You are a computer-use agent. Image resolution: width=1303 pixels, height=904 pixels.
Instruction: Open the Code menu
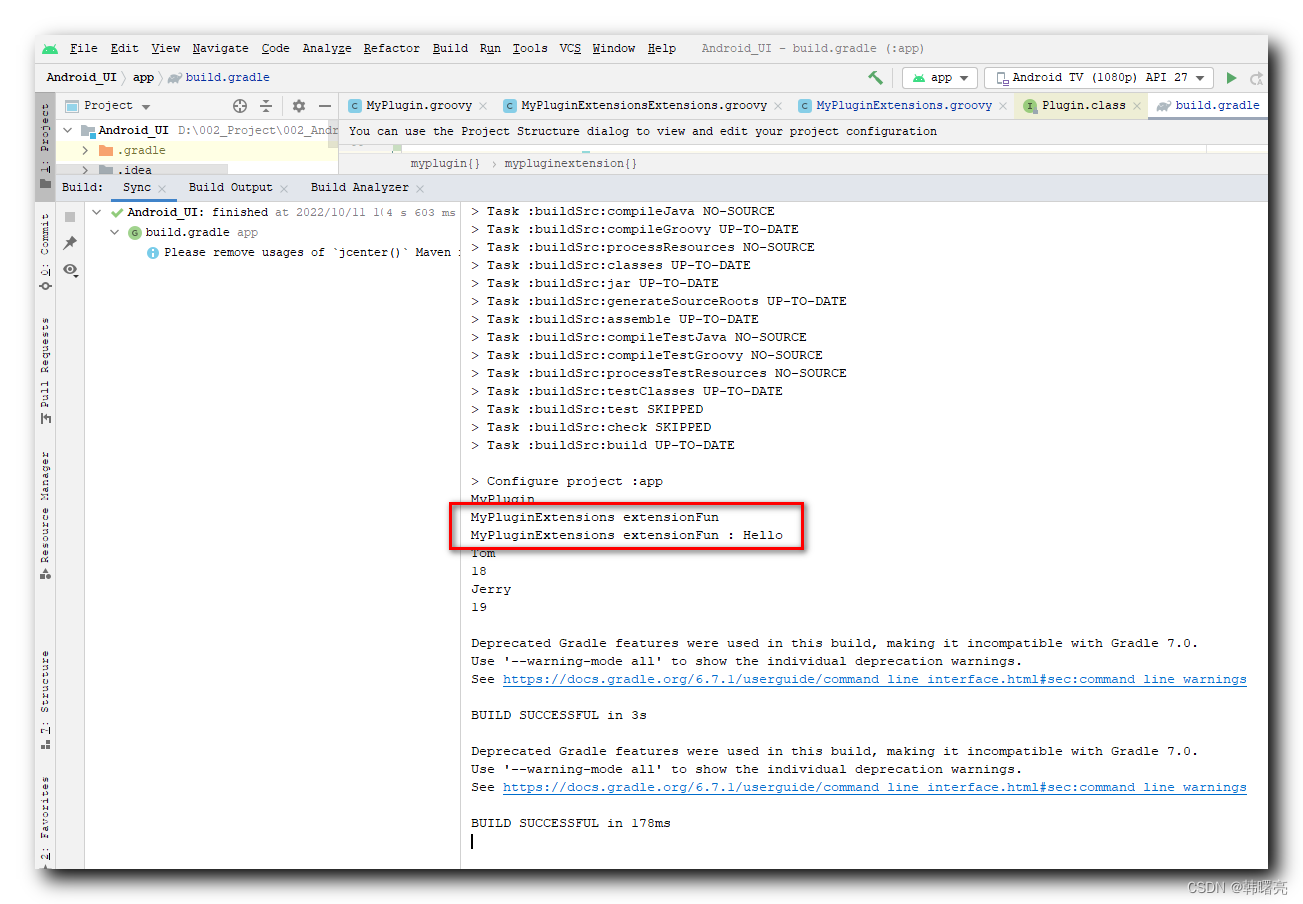275,48
